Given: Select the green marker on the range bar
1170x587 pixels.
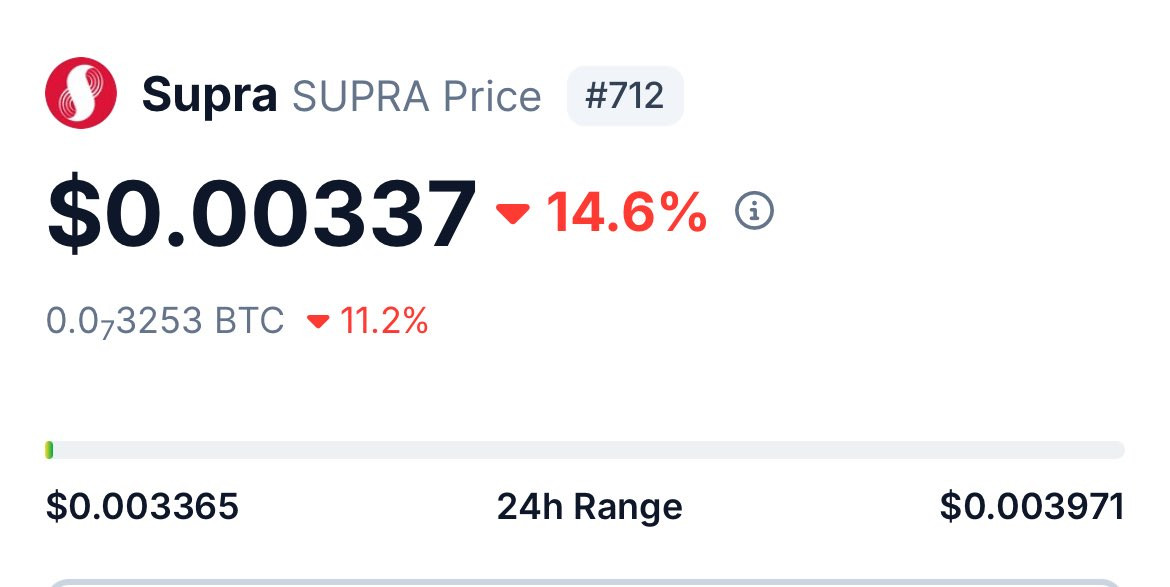Looking at the screenshot, I should click(49, 450).
